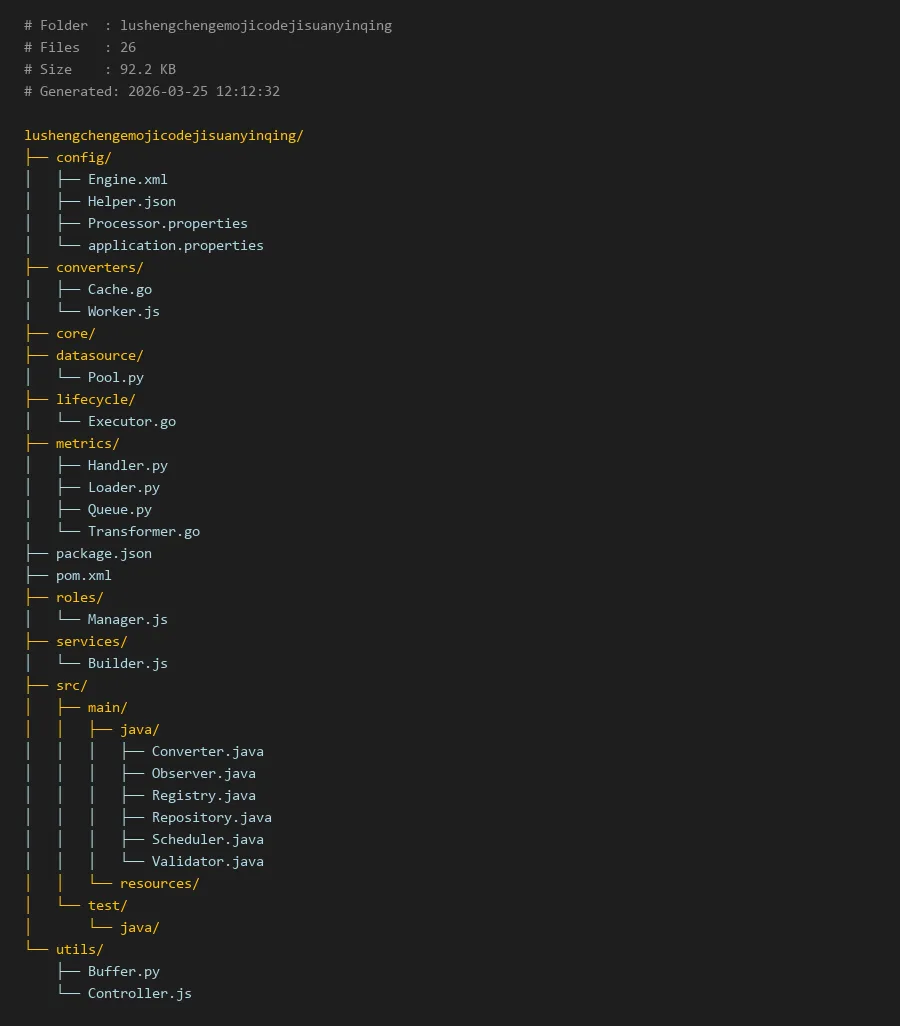Select the Cache.go file
This screenshot has width=900, height=1026.
(119, 289)
